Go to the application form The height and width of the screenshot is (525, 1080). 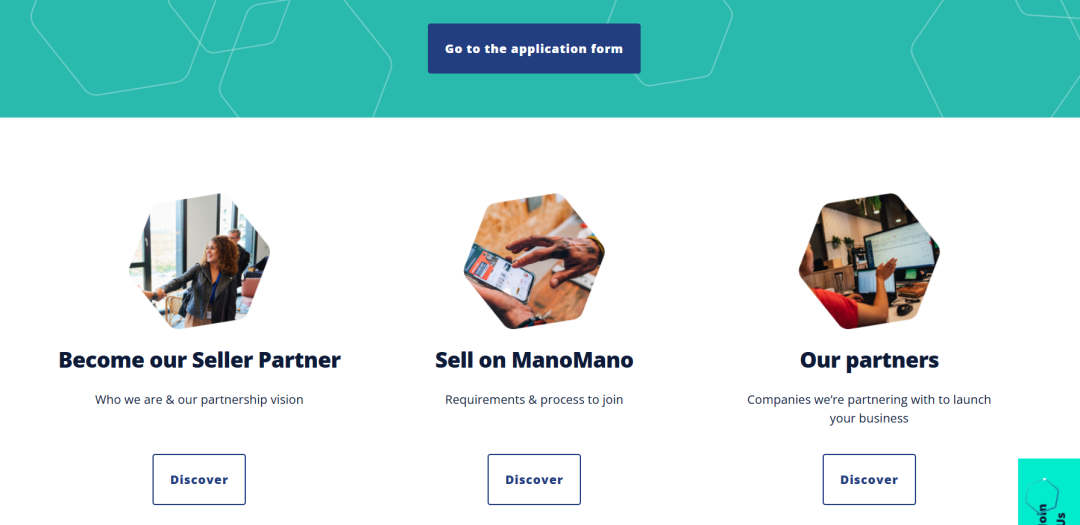pos(534,48)
